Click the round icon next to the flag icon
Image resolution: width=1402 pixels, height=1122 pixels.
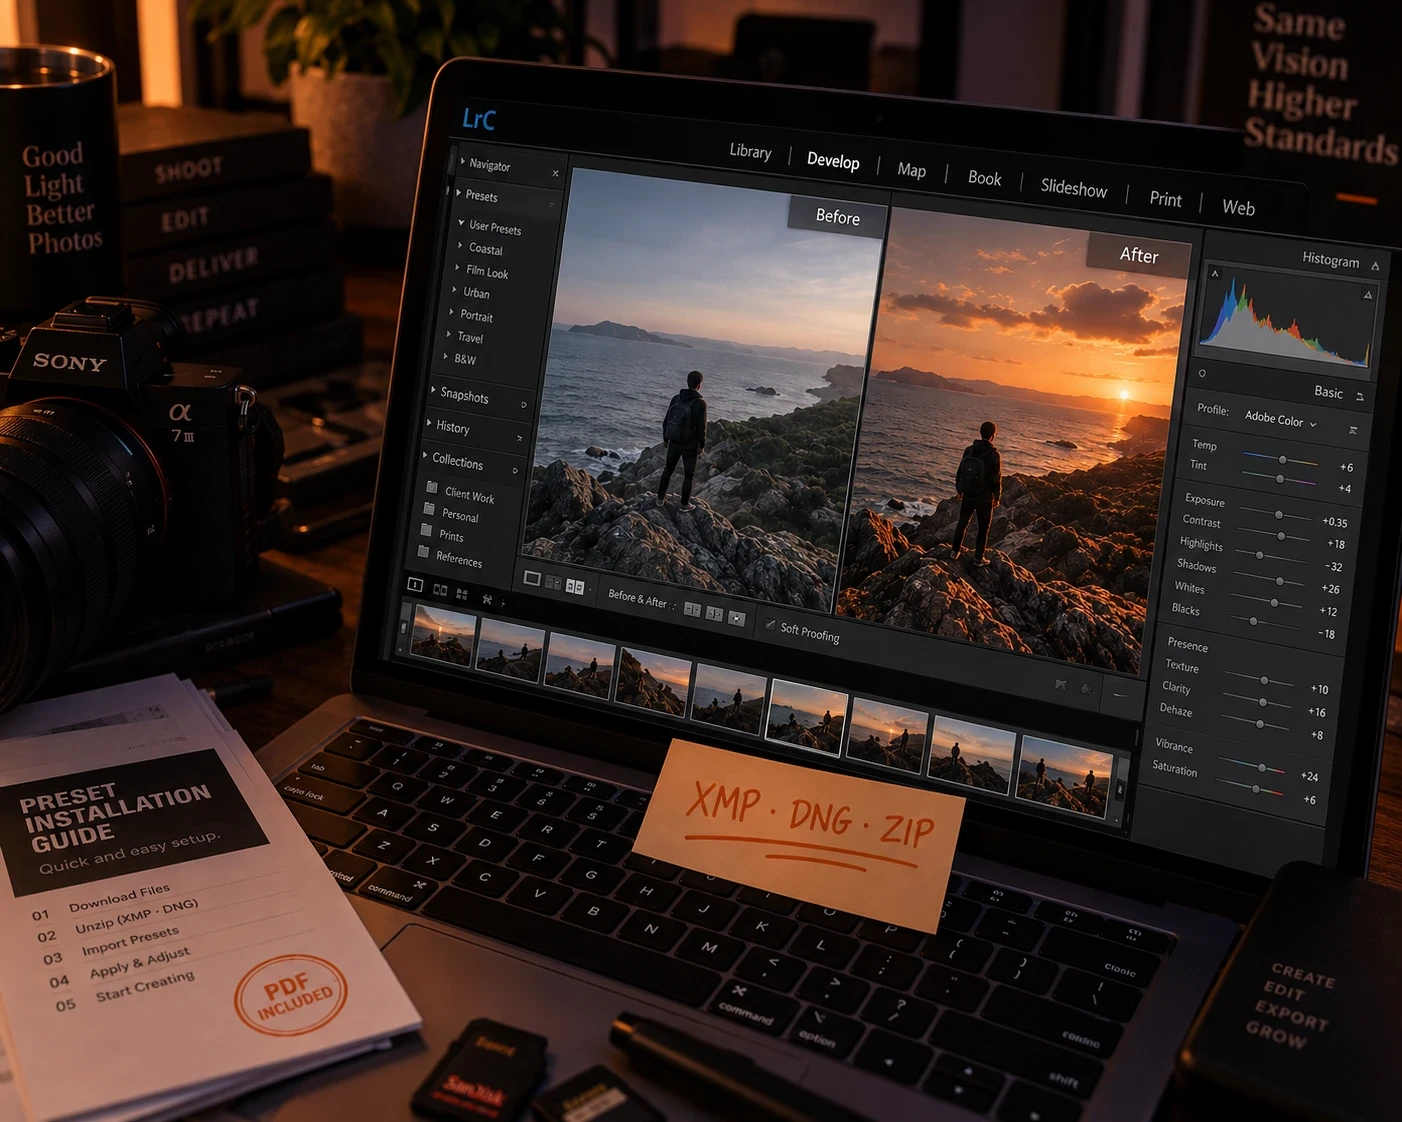pyautogui.click(x=1086, y=689)
